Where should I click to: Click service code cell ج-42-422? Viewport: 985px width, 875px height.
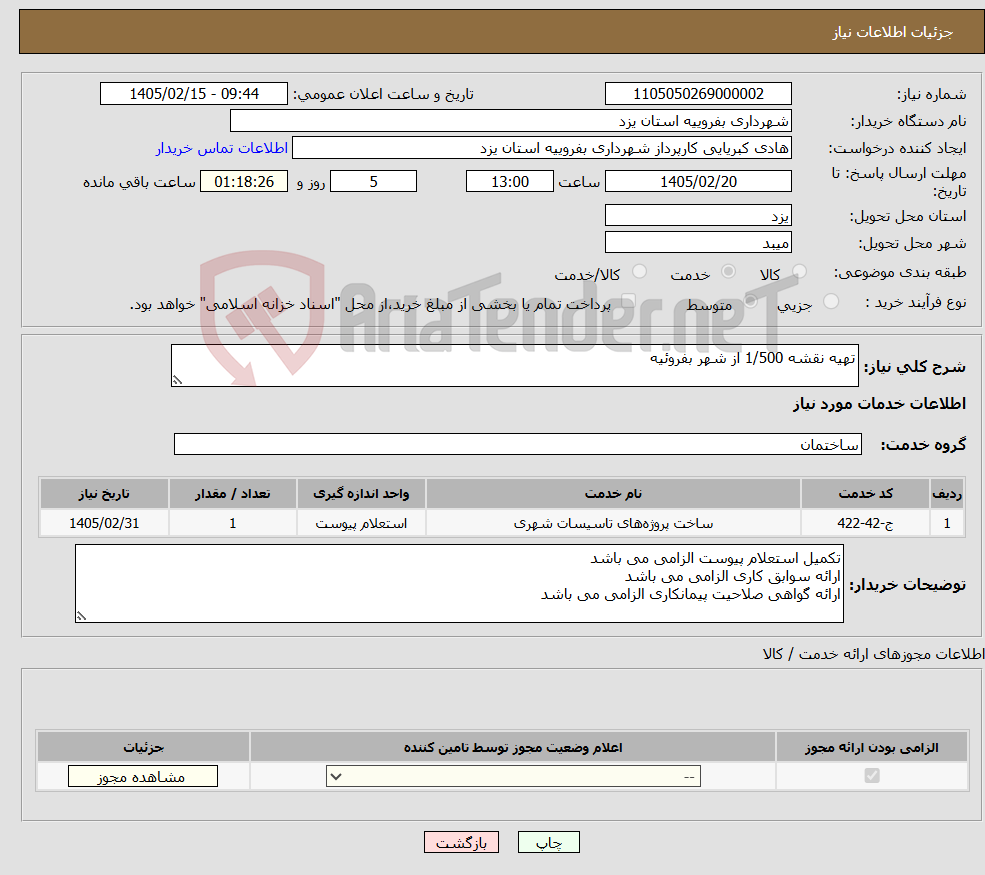pos(865,523)
